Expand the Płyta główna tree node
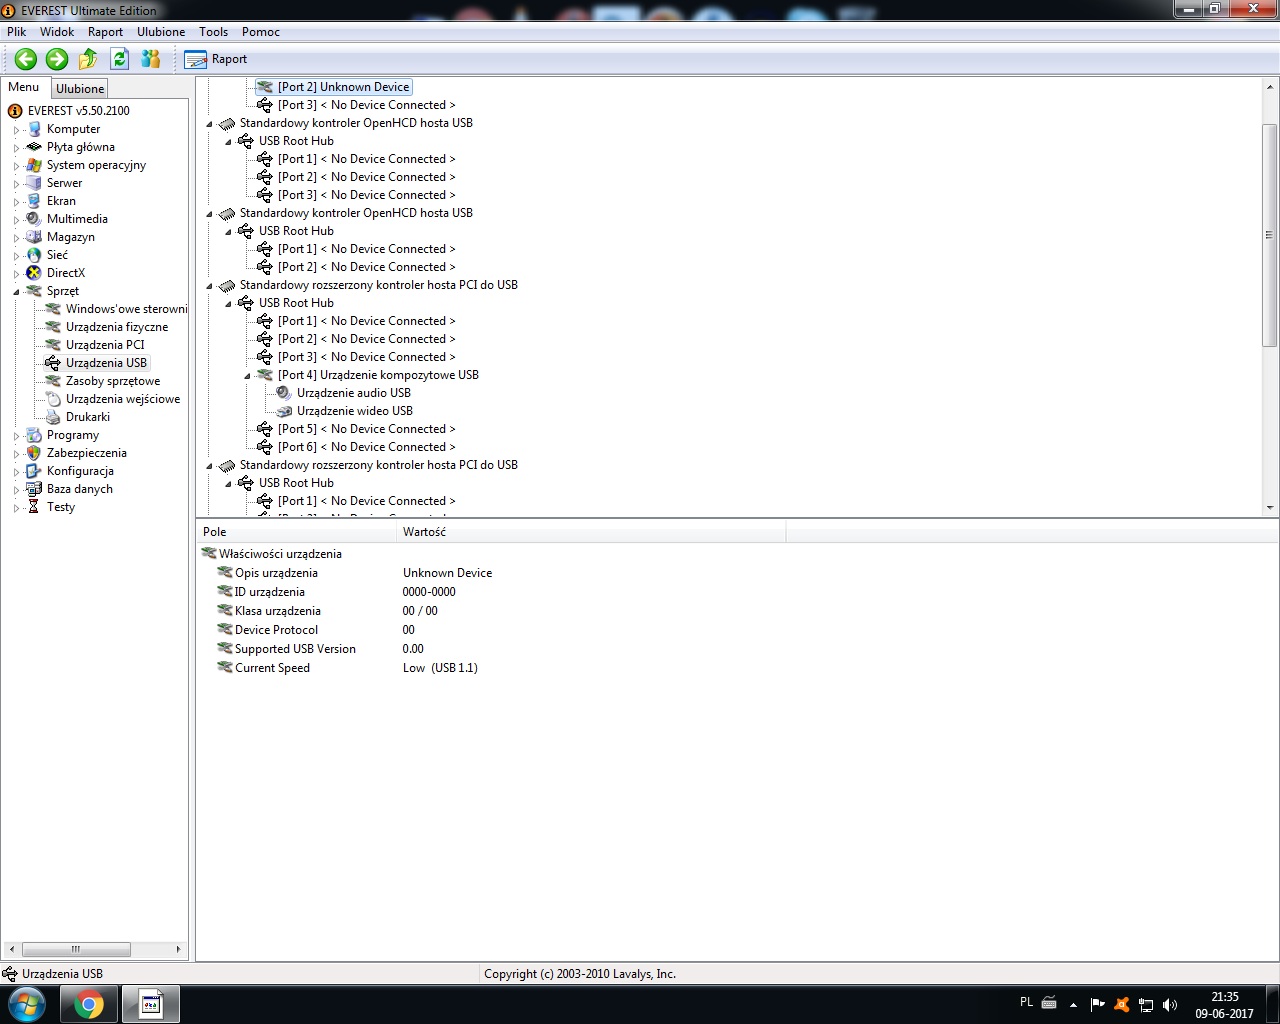 click(16, 148)
